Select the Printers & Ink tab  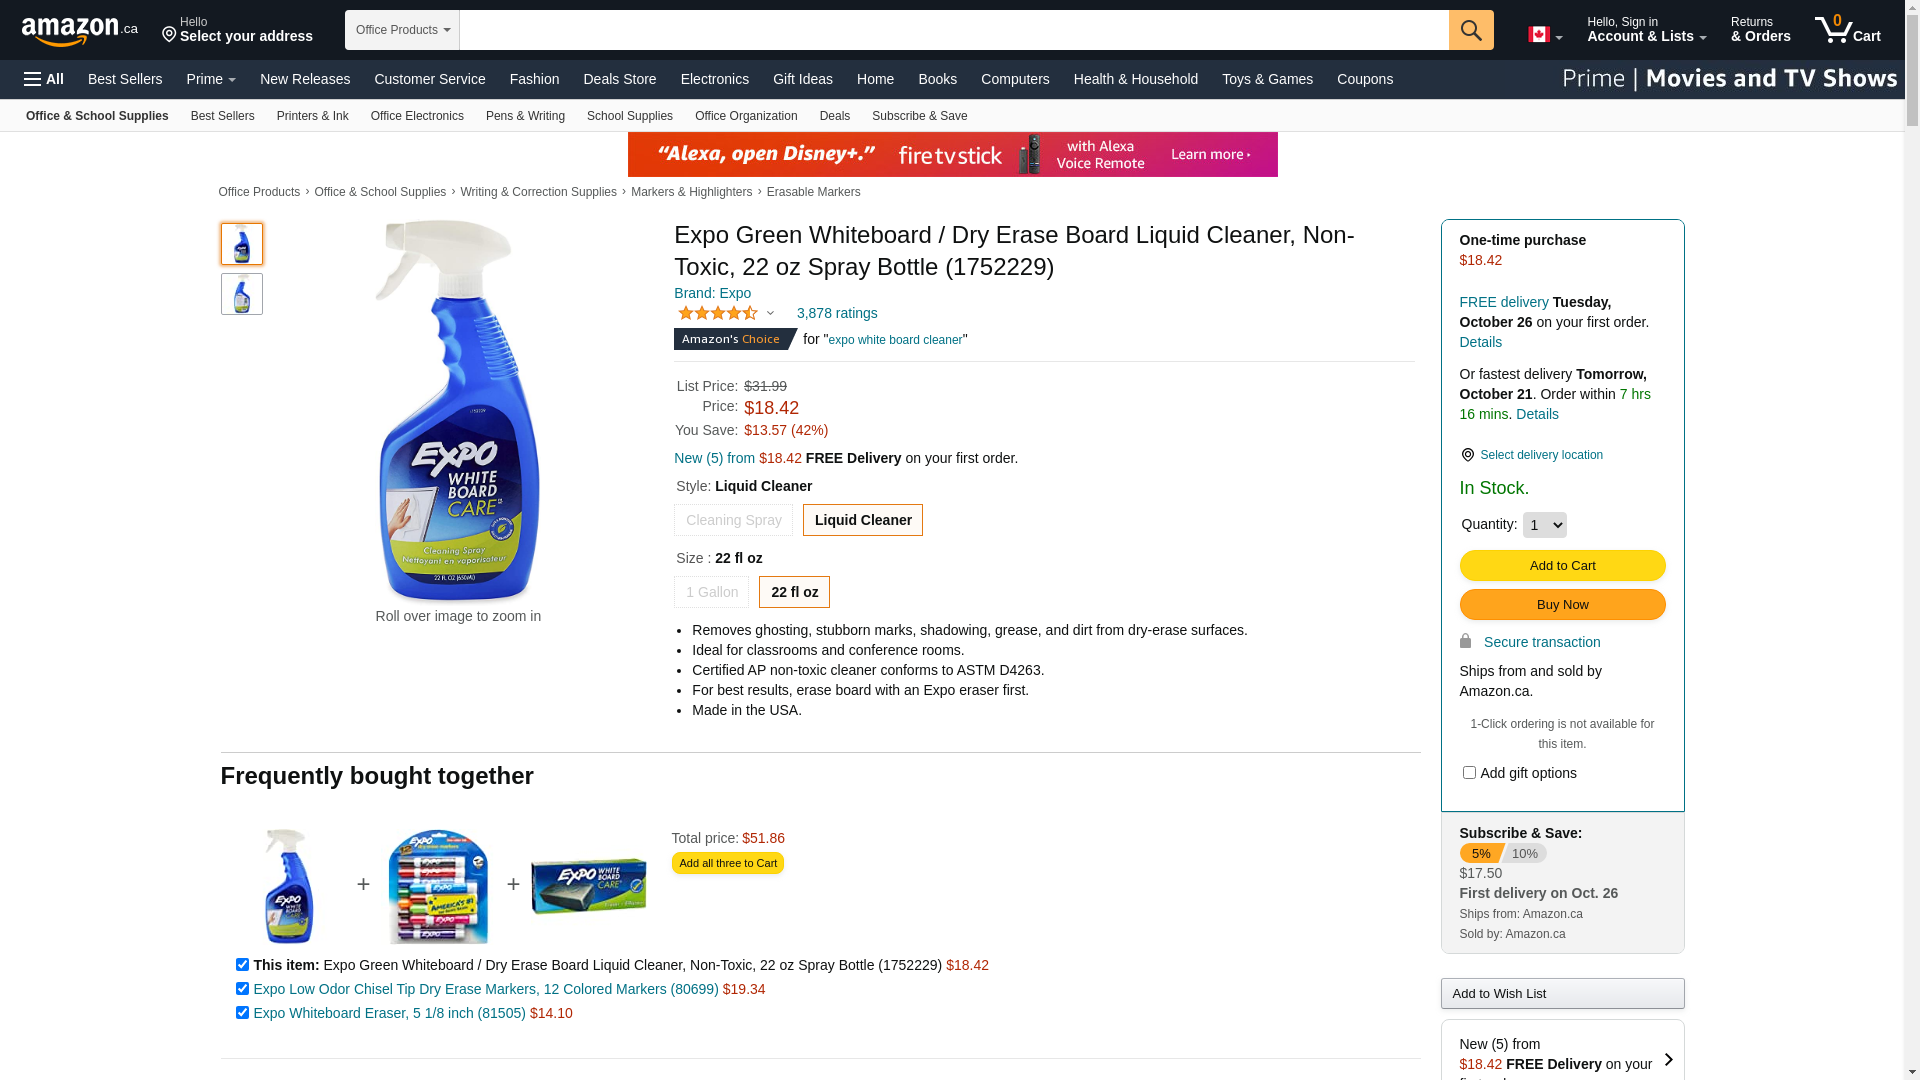[313, 116]
